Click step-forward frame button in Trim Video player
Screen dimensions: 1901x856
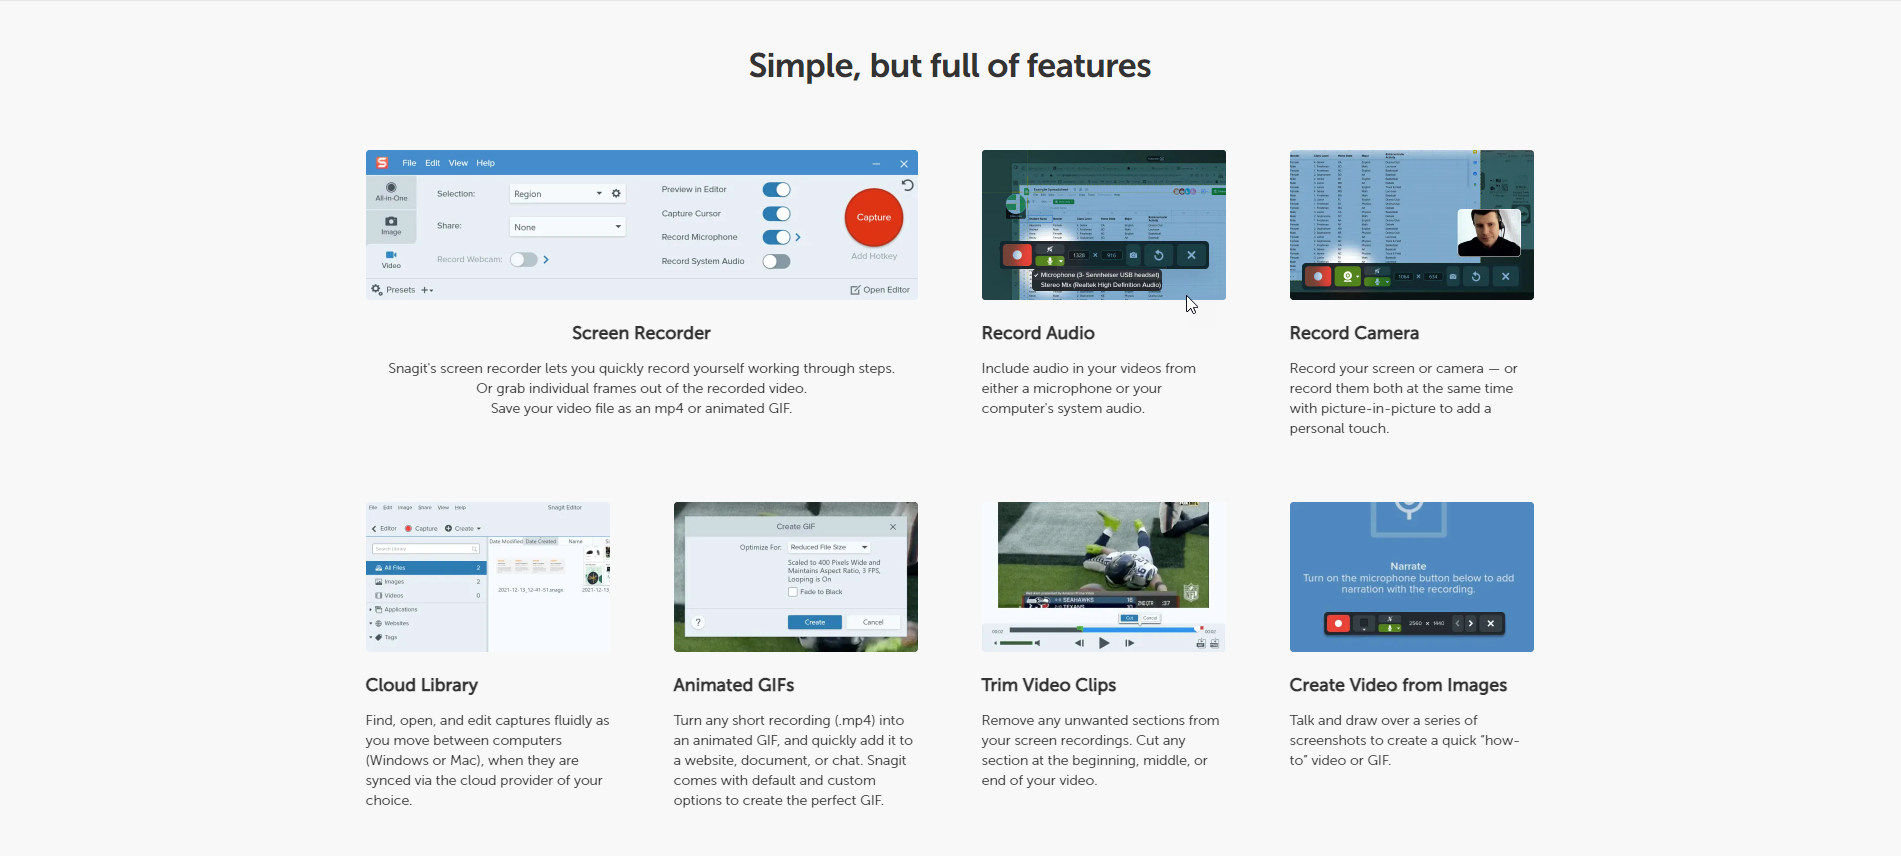[1129, 643]
